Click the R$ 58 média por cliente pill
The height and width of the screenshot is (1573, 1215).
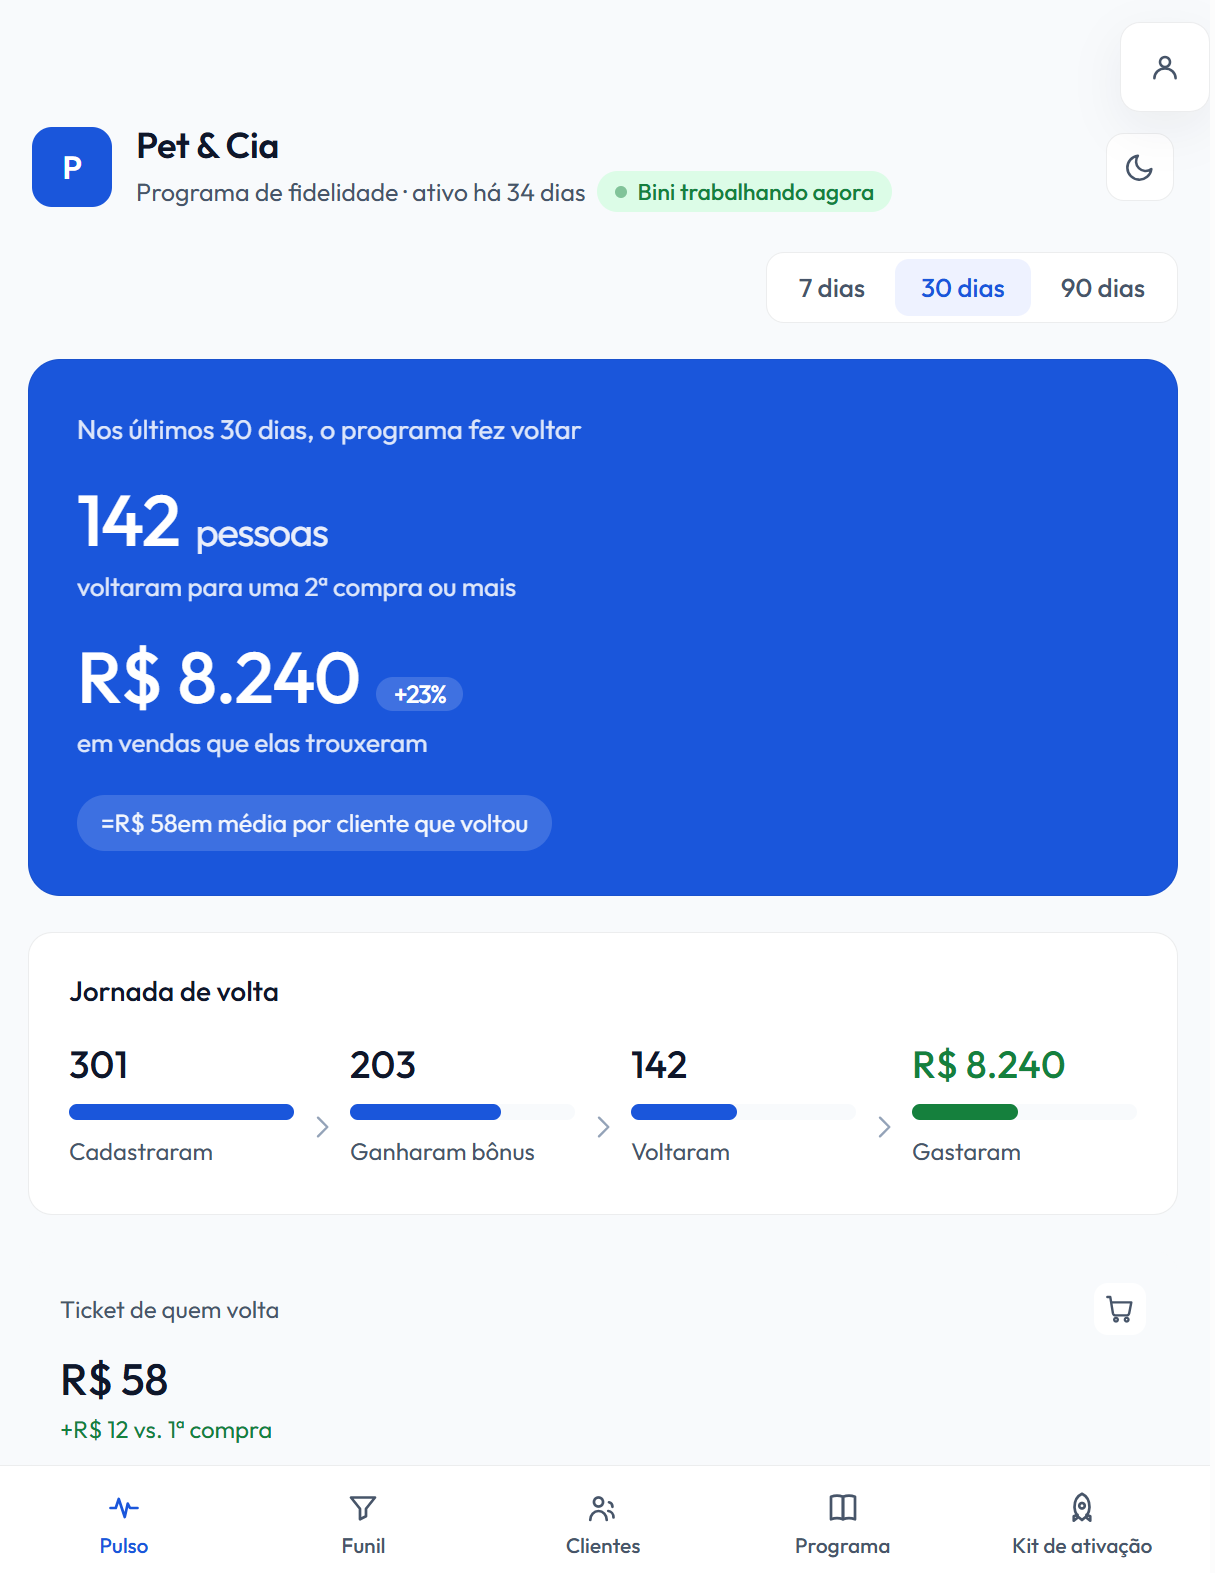coord(314,823)
